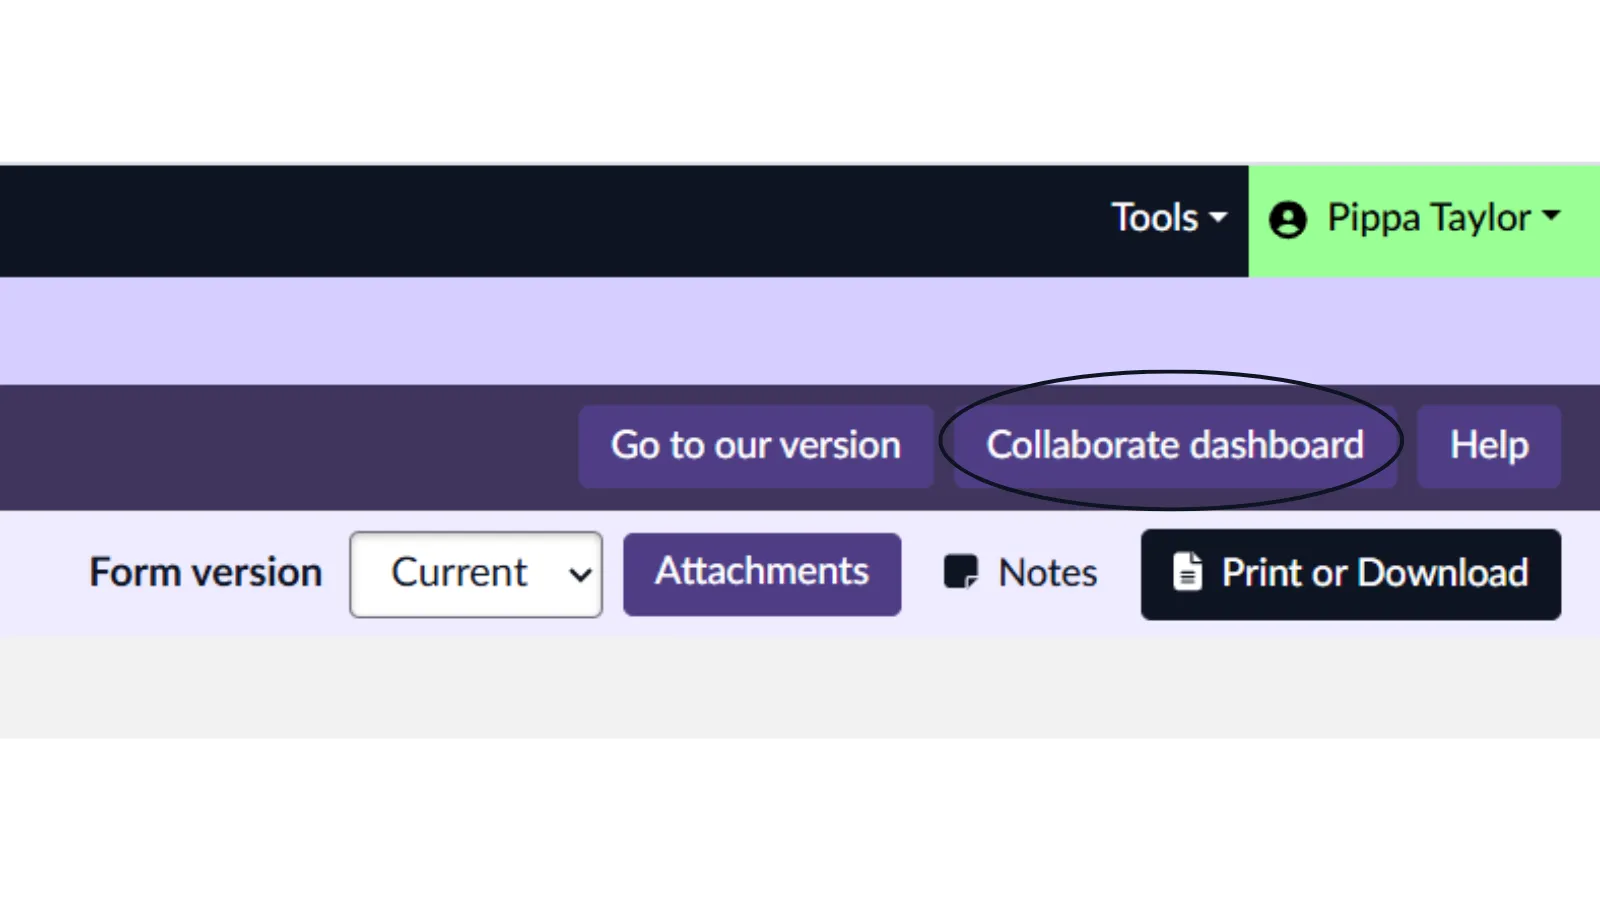Viewport: 1600px width, 900px height.
Task: Open the Tools menu
Action: (1155, 218)
